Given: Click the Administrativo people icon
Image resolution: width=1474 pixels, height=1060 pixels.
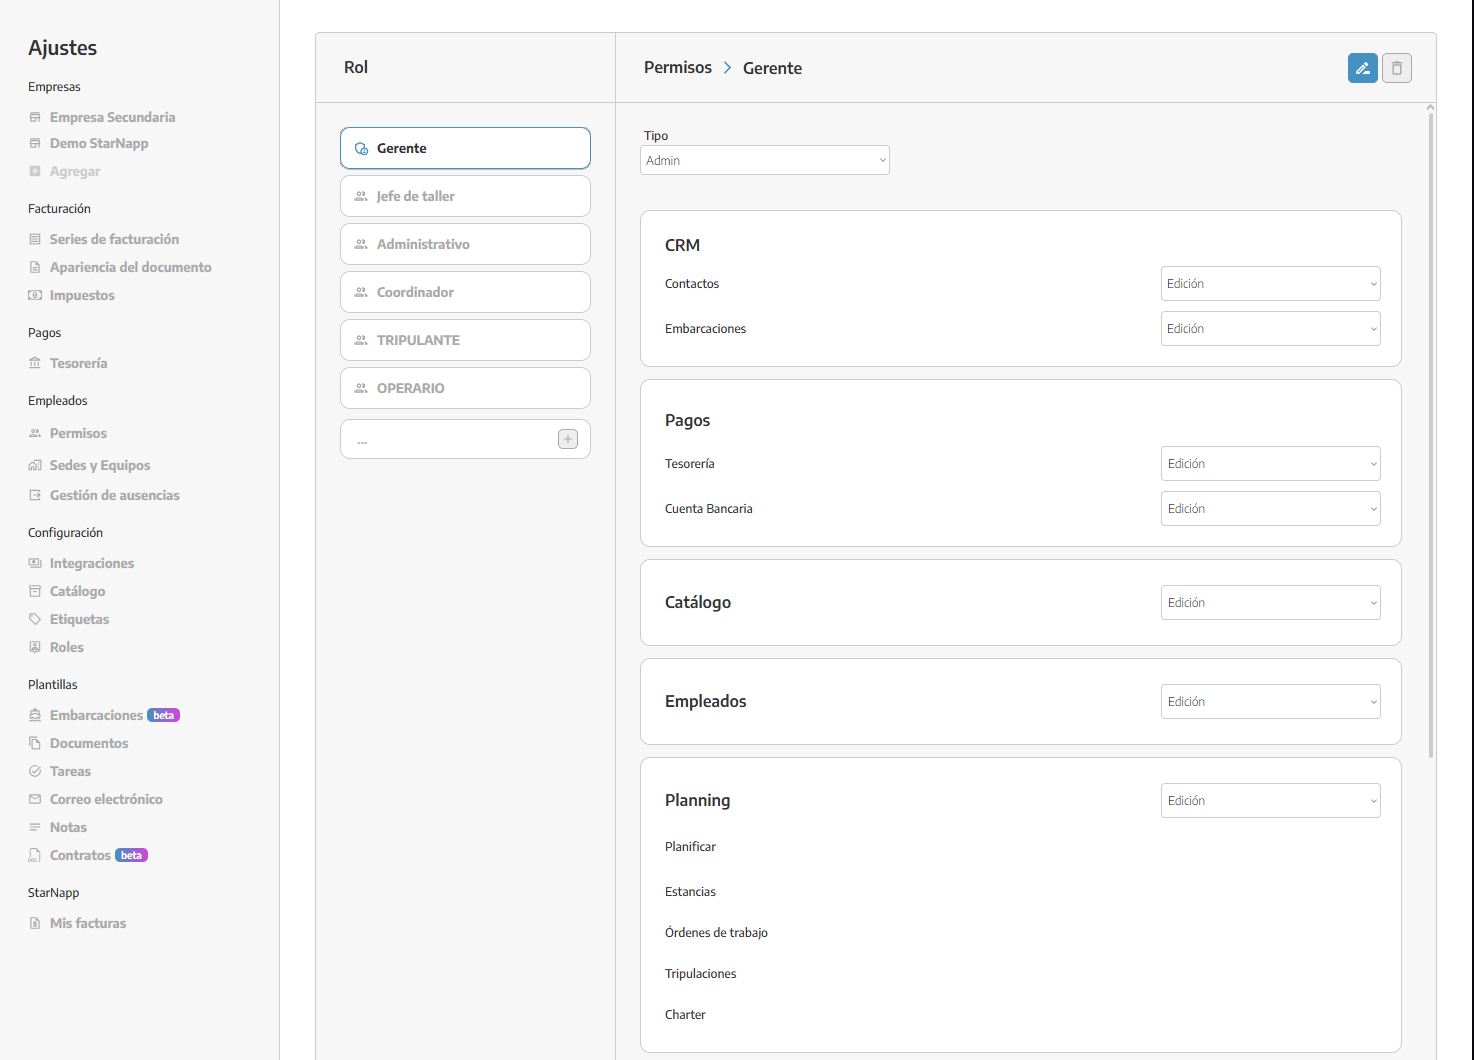Looking at the screenshot, I should point(362,244).
